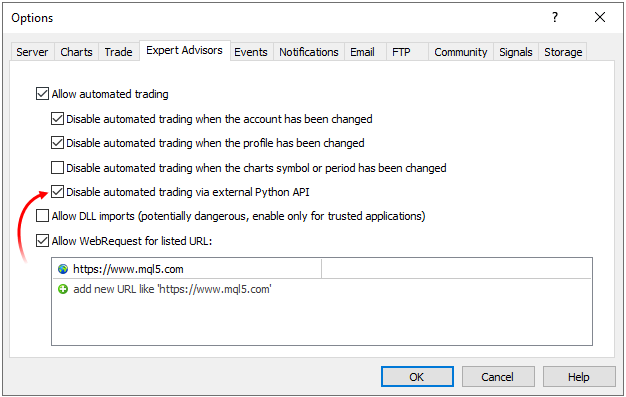
Task: Open the Storage tab
Action: coord(563,52)
